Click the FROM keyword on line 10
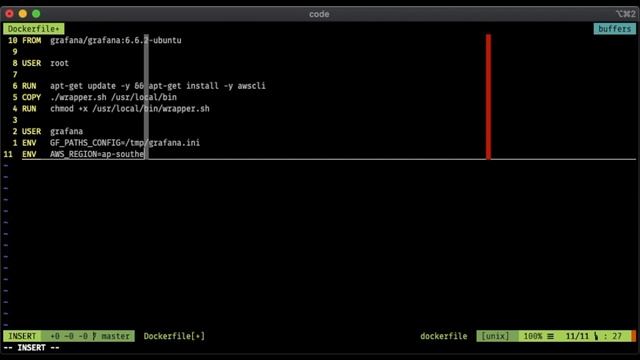This screenshot has height=360, width=640. click(31, 40)
